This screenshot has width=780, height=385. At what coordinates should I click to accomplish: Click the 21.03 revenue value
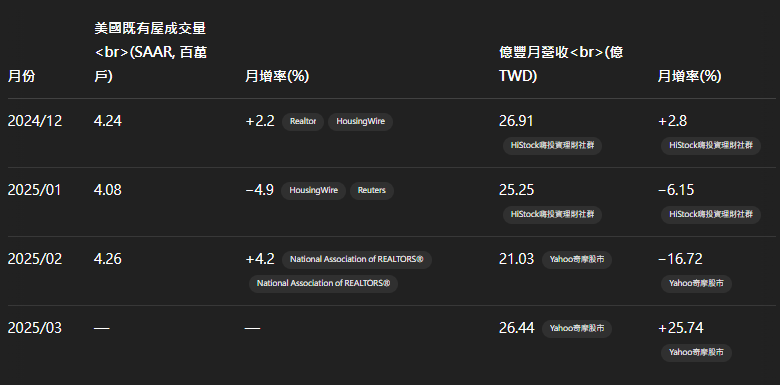tap(516, 260)
